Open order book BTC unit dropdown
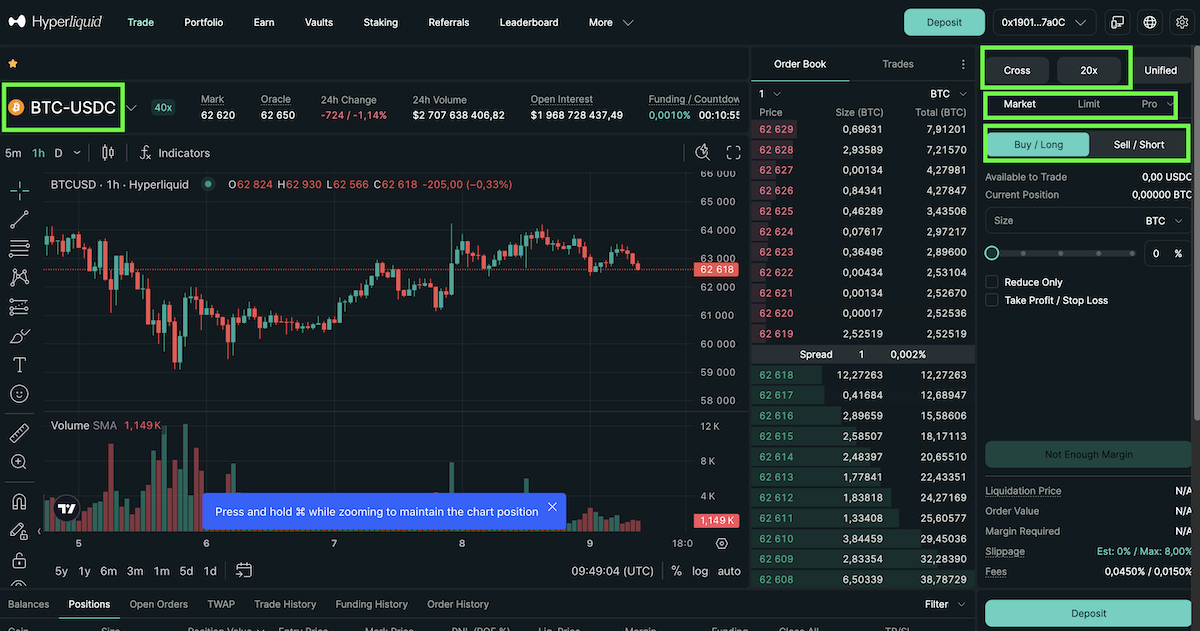 948,93
